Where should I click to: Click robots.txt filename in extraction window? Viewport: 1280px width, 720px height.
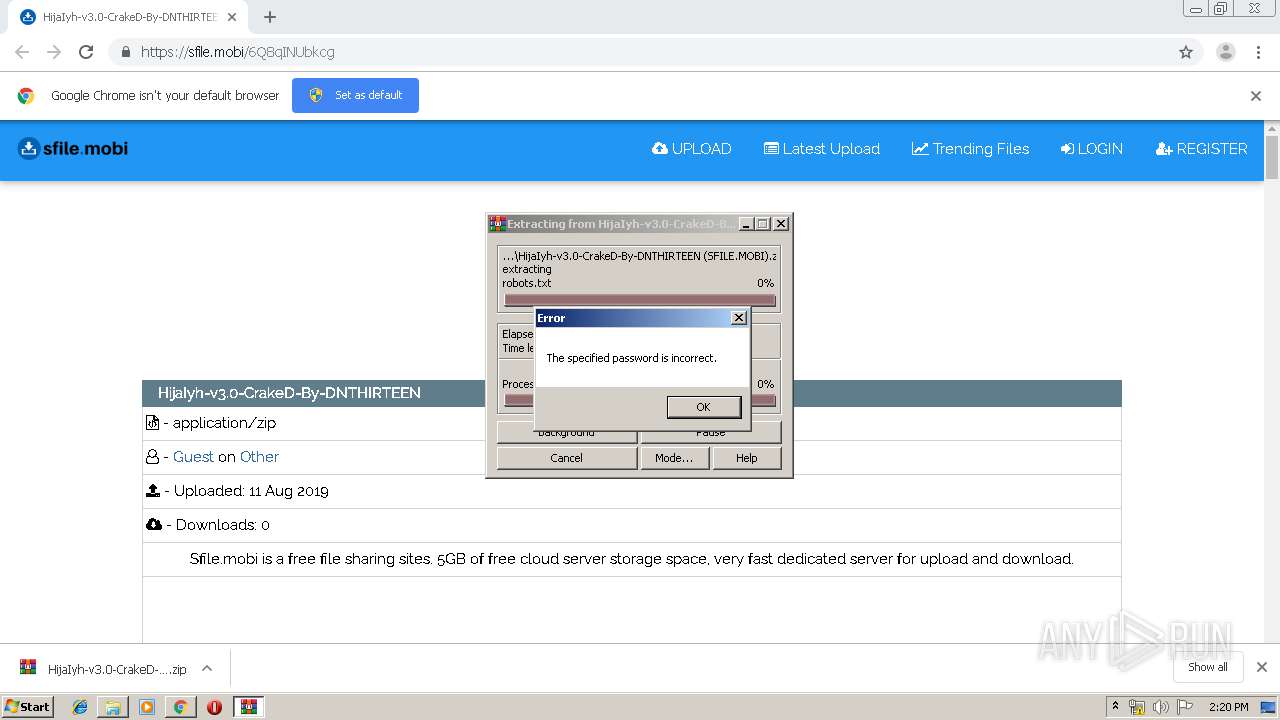[527, 283]
